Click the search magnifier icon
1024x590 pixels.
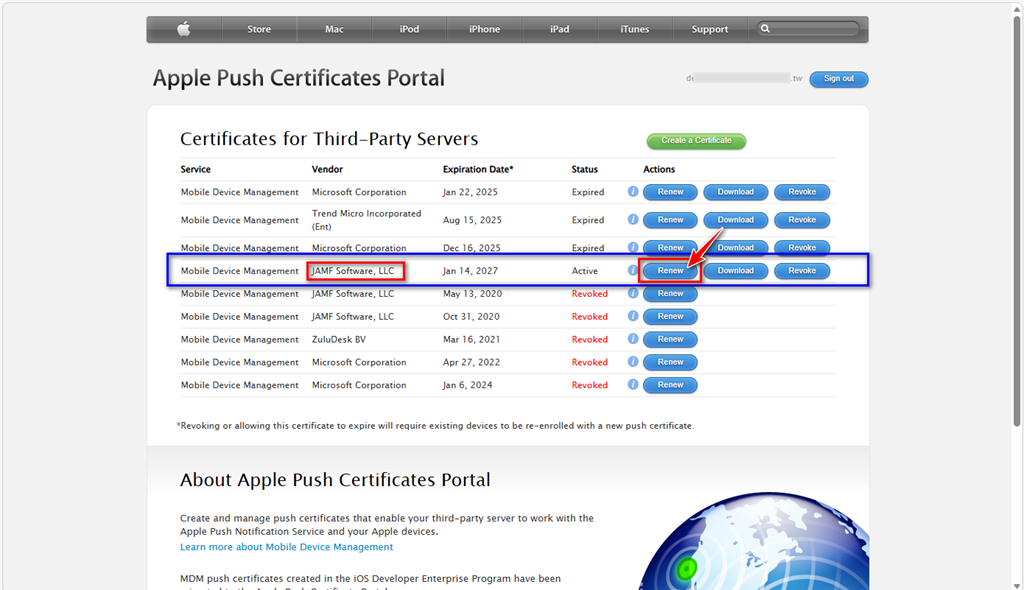pos(766,29)
